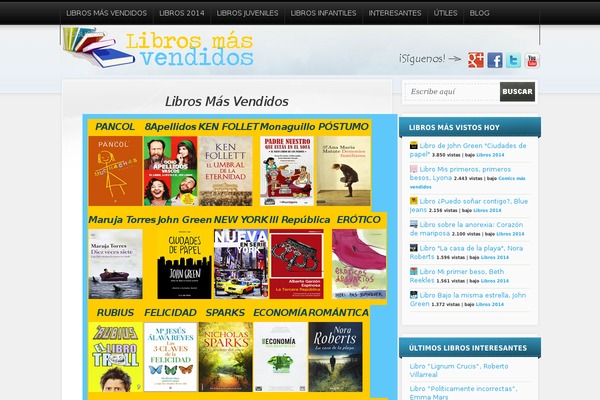Open Padre nuestro que estás en el sofá cover
Viewport: 600px width, 400px height.
287,171
